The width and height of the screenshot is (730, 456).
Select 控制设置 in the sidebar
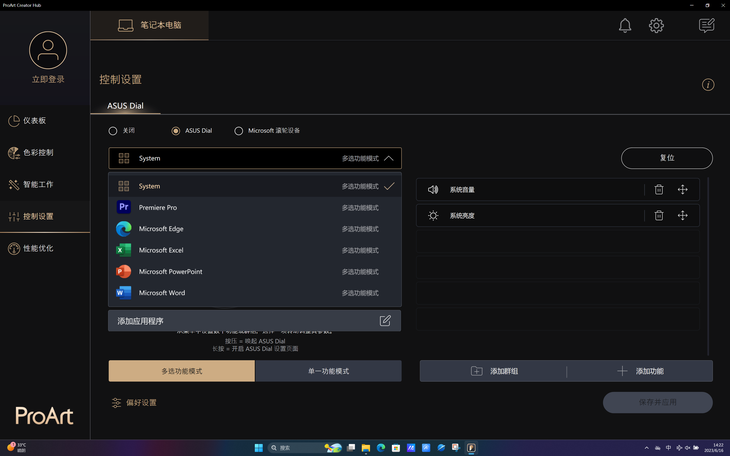(x=45, y=216)
